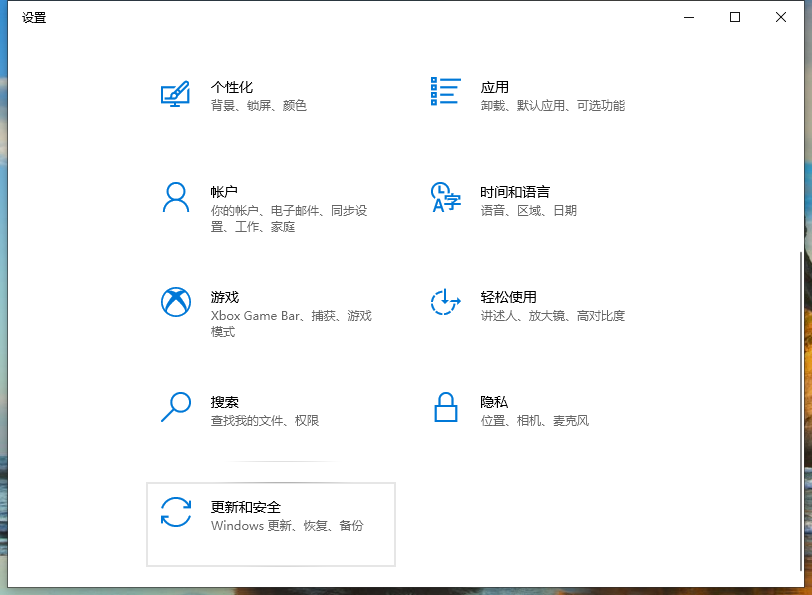Maximize the 设置 window
The height and width of the screenshot is (595, 812).
point(735,17)
